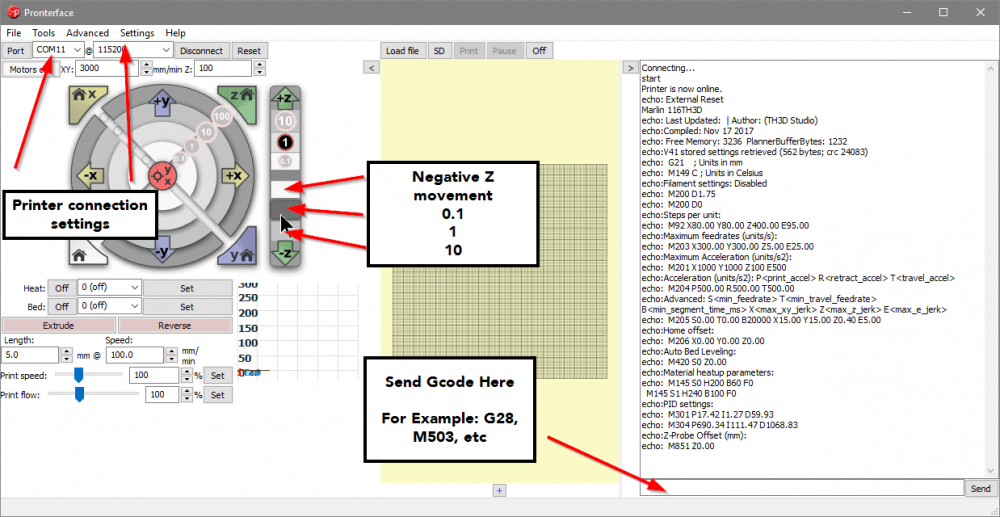Screen dimensions: 1000x517
Task: Click log line 'Marlin 116TH3D'
Action: tap(673, 110)
